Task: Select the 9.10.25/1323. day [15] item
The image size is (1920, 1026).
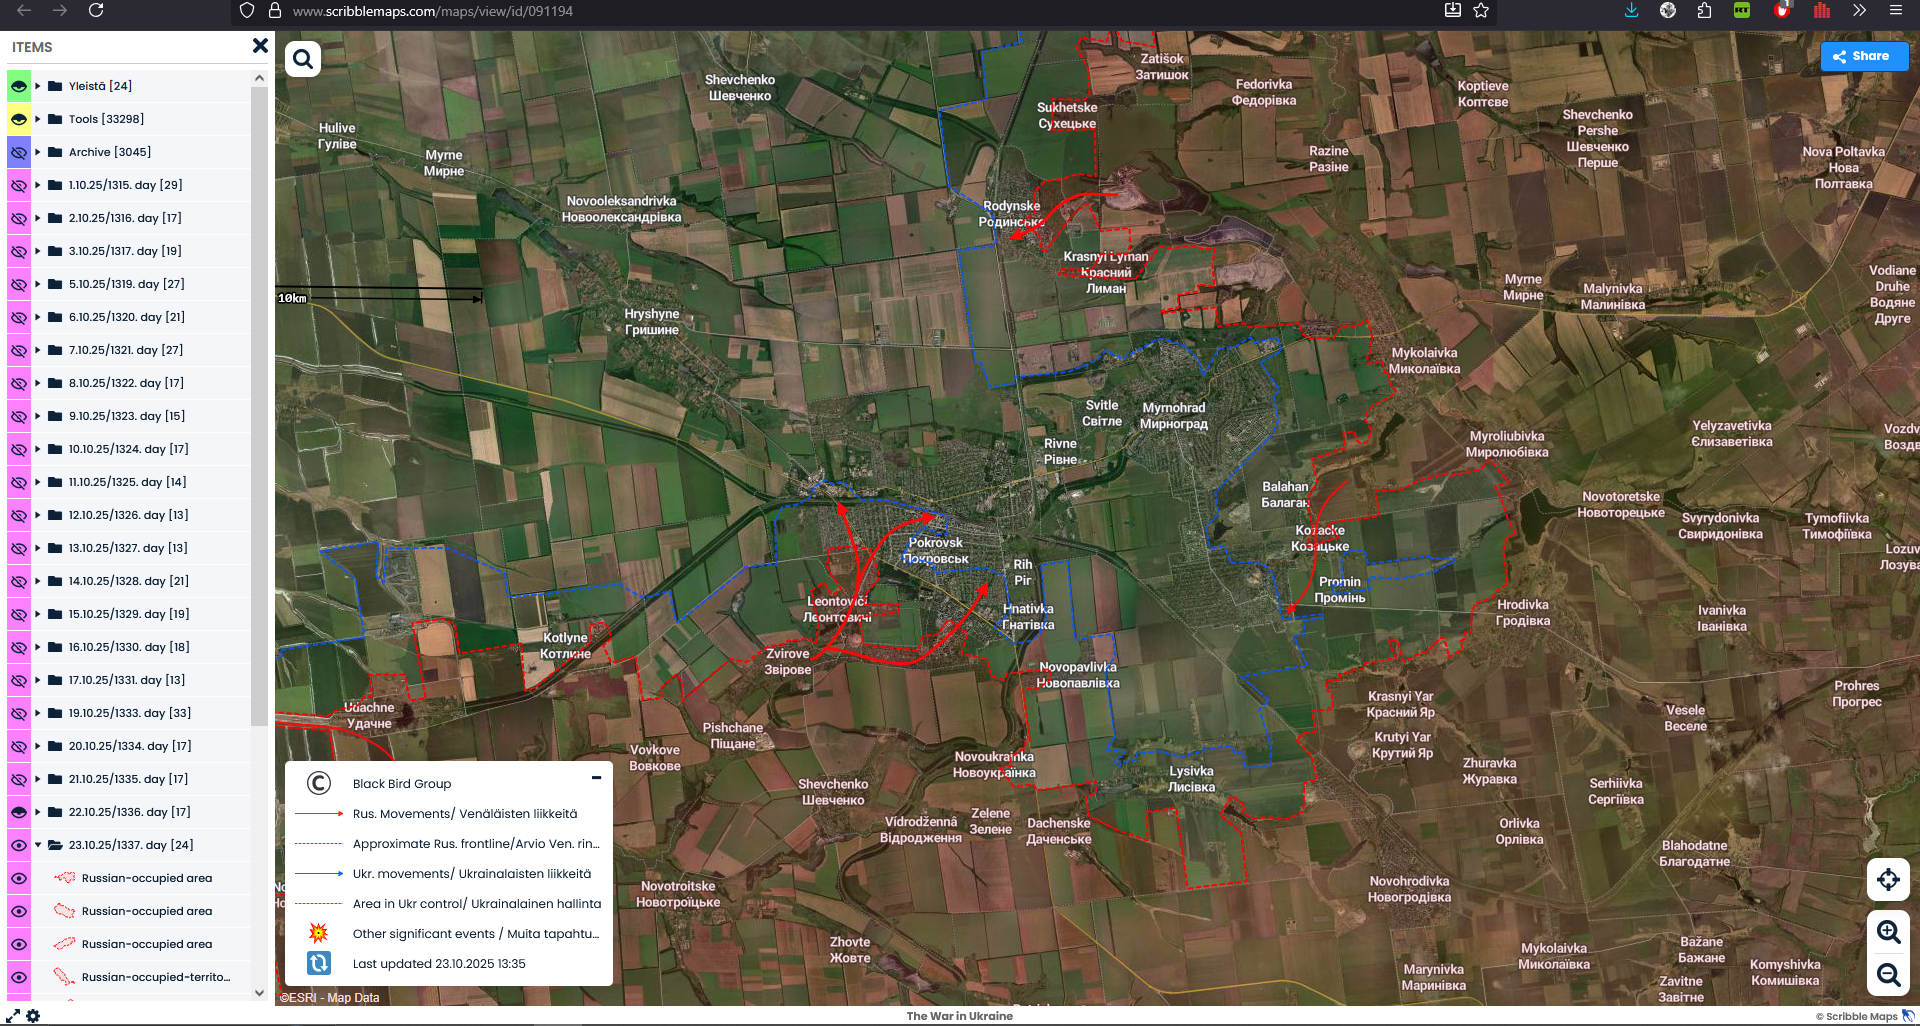Action: point(127,416)
